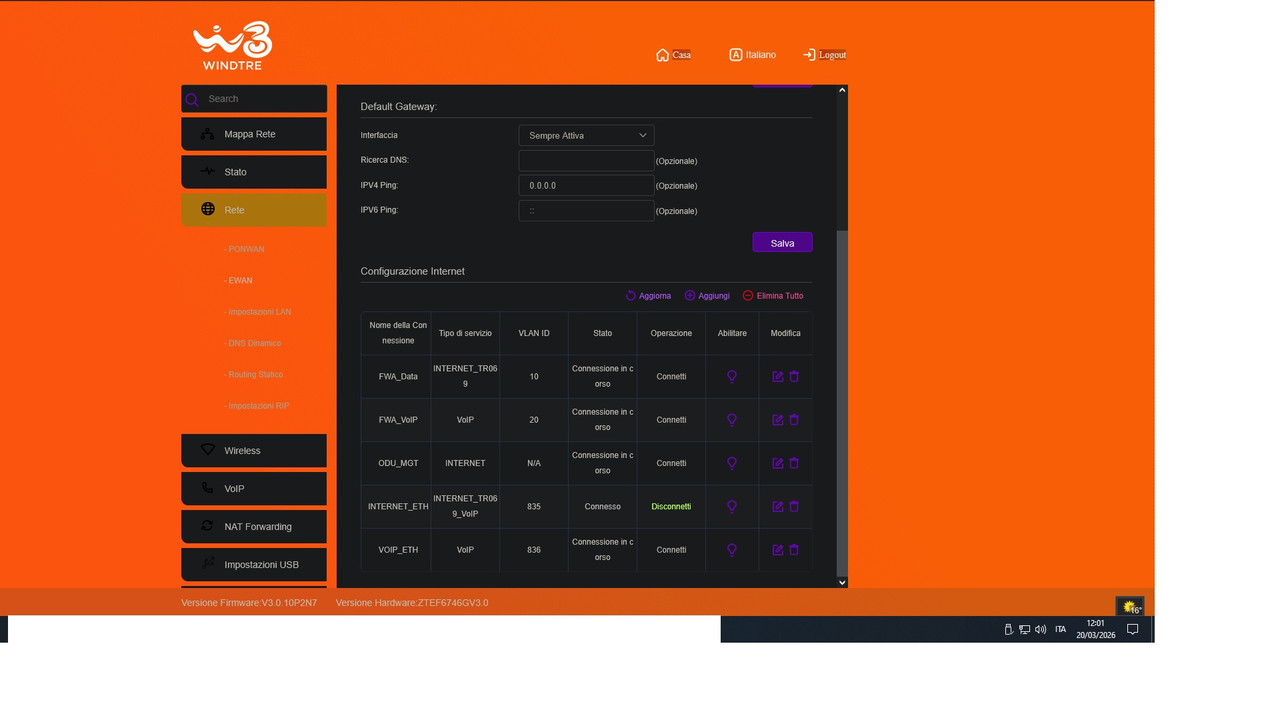
Task: Save default gateway with Salva
Action: click(782, 243)
